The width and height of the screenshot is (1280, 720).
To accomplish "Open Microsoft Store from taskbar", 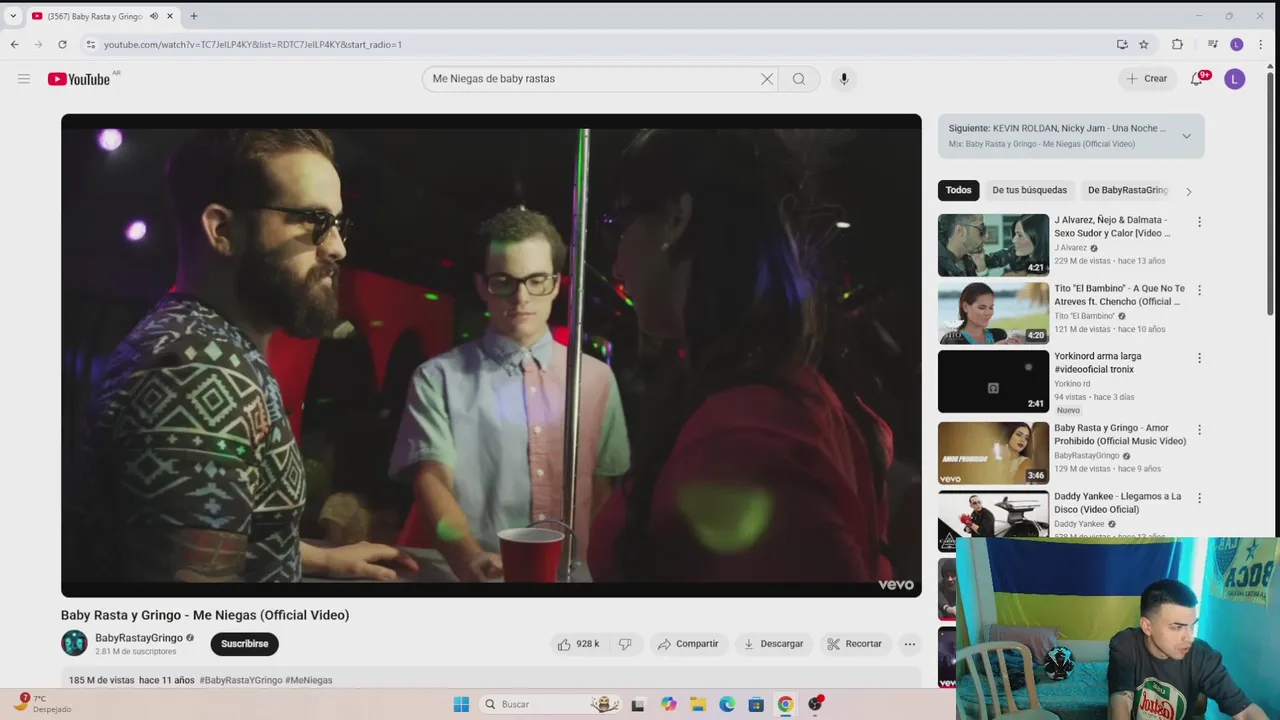I will tap(756, 704).
